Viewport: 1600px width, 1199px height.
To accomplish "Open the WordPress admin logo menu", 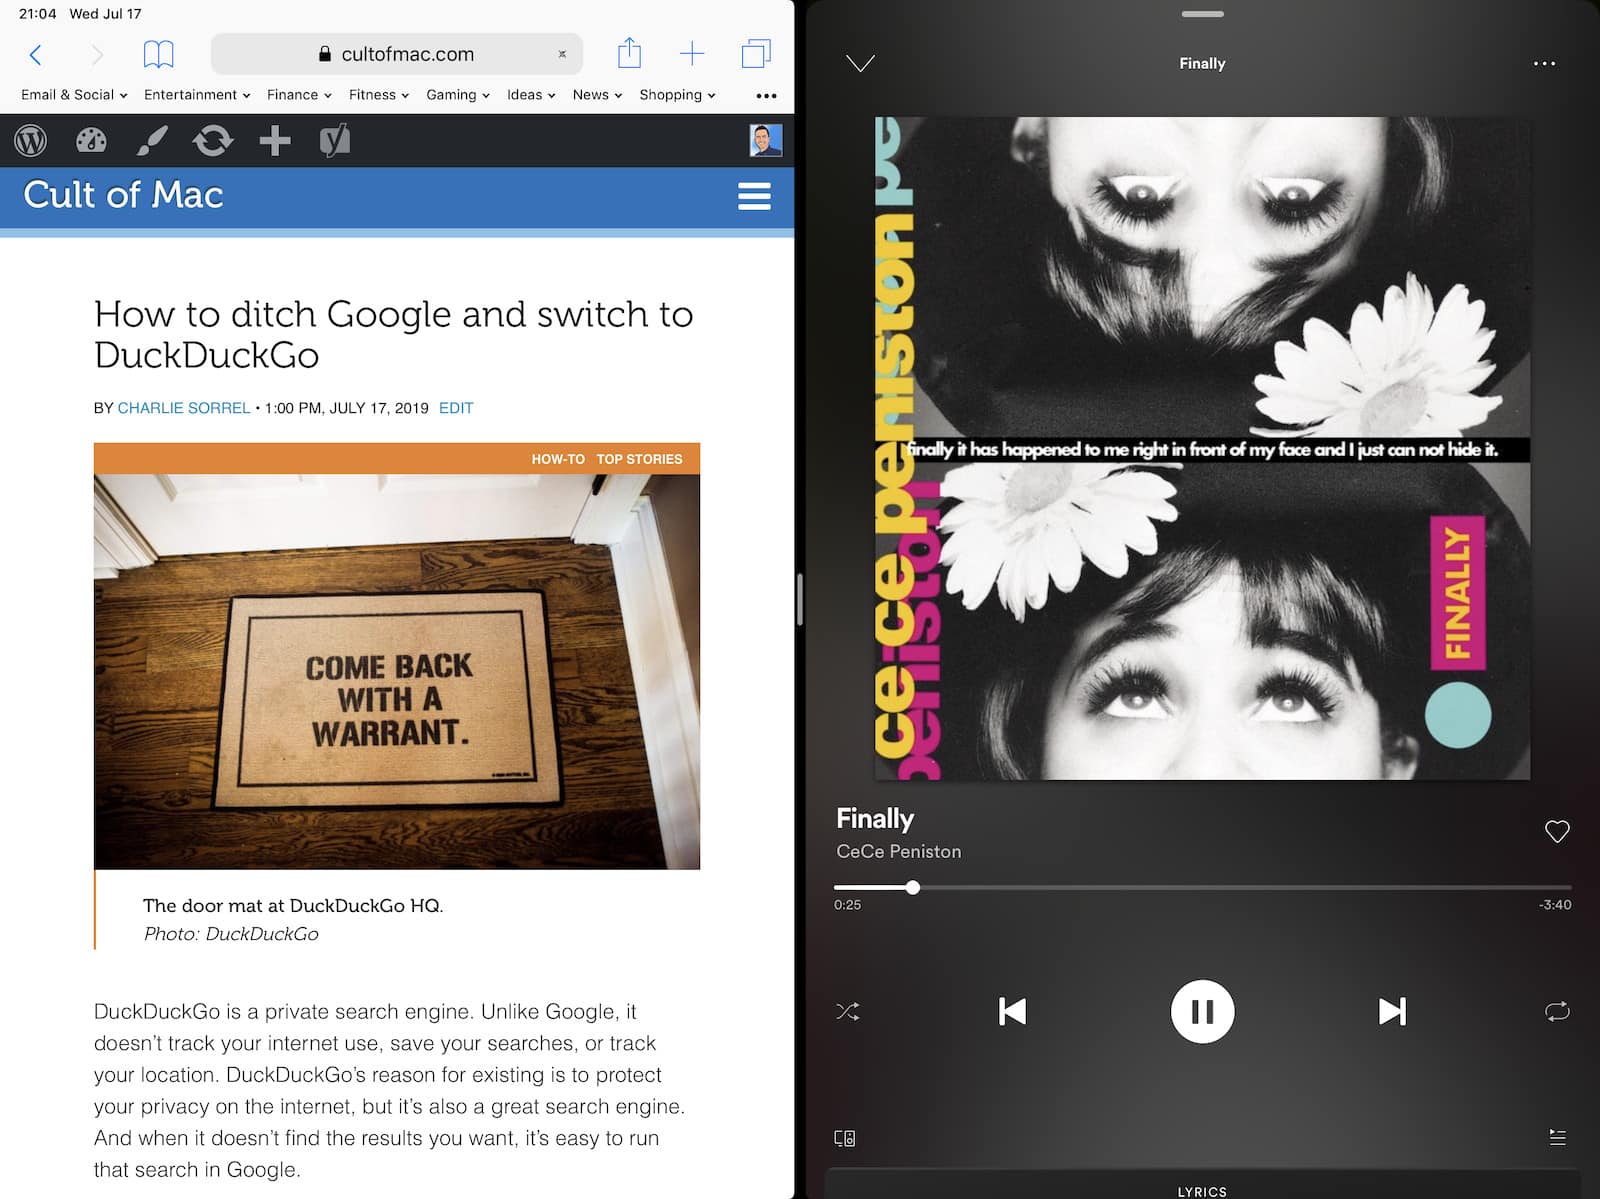I will [31, 141].
